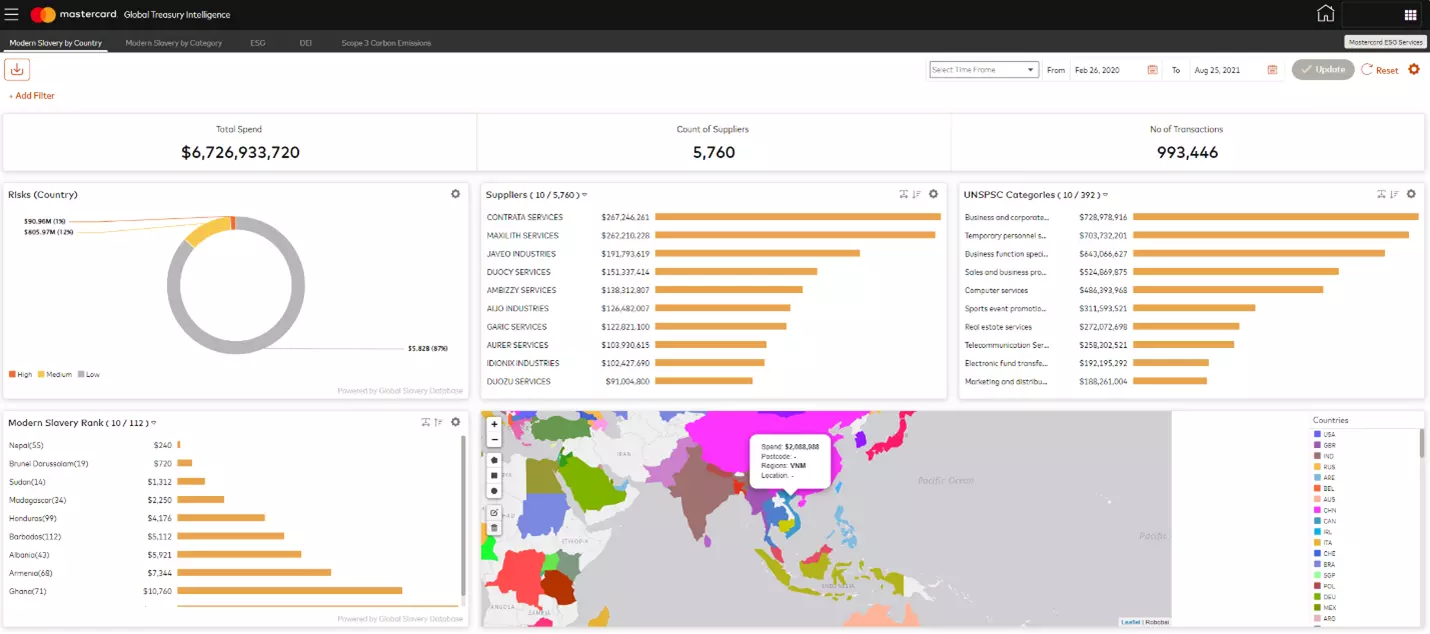Open the apps grid launcher

pyautogui.click(x=1410, y=15)
